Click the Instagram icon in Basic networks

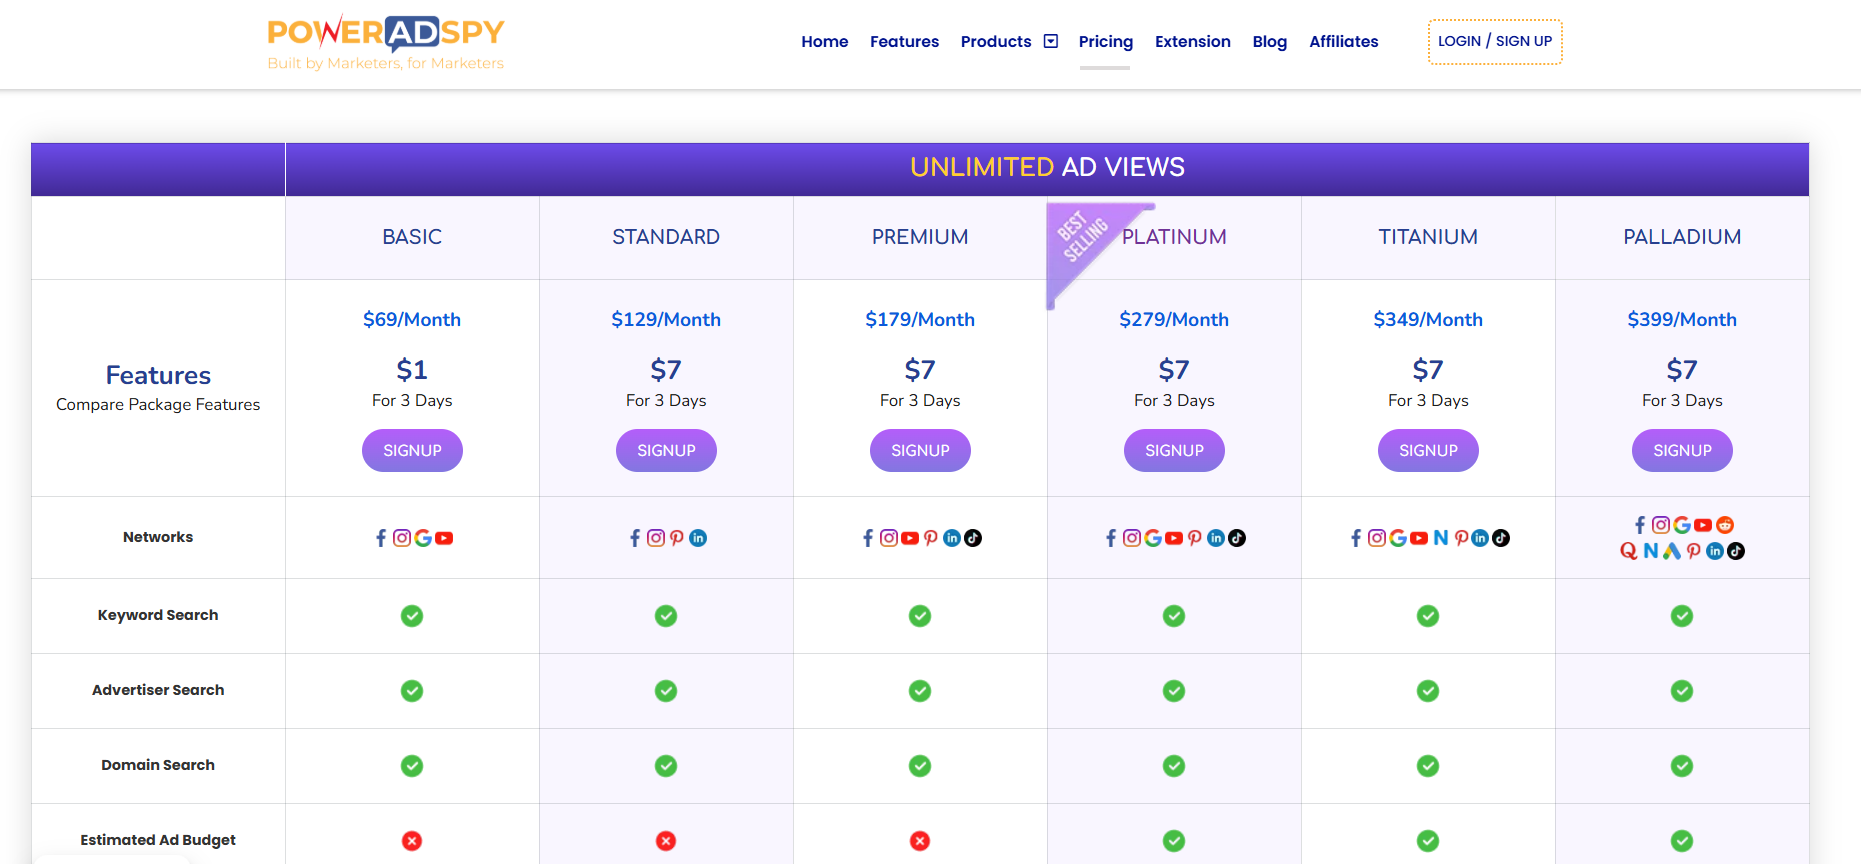pyautogui.click(x=402, y=538)
